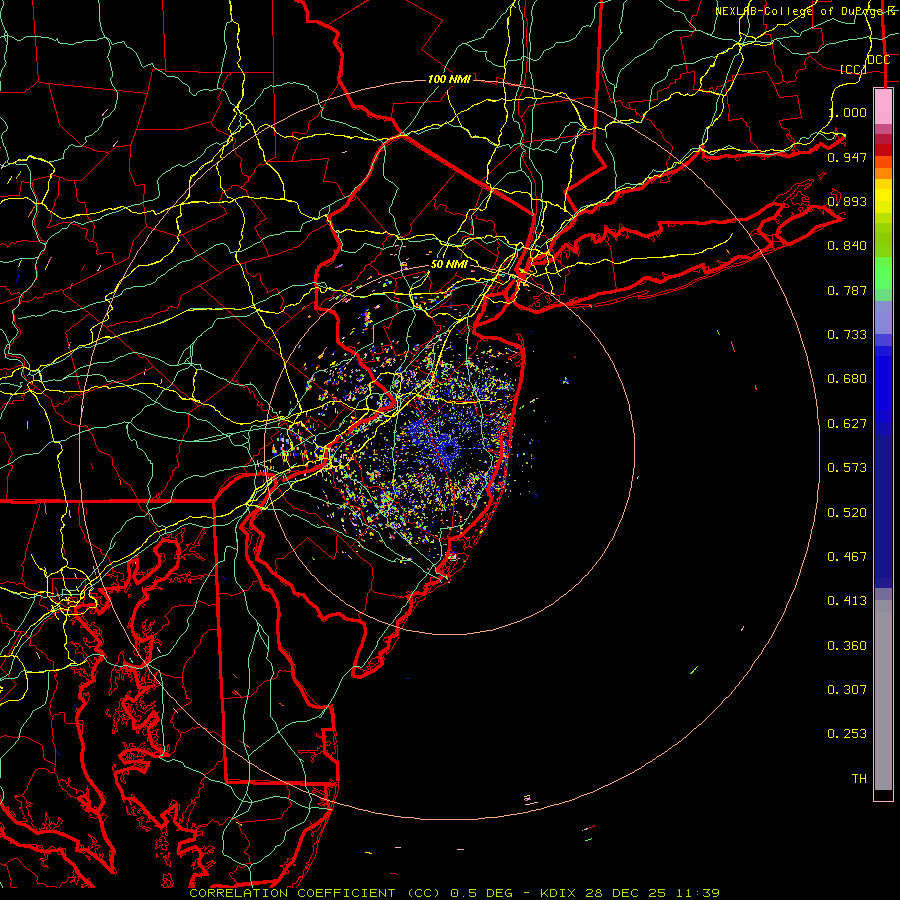Click the 0.893 legend value
Viewport: 900px width, 900px height.
coord(847,201)
